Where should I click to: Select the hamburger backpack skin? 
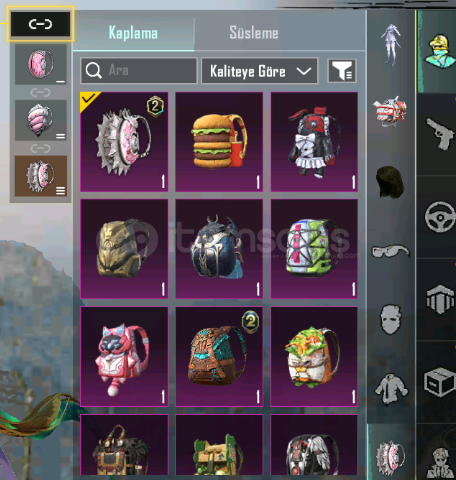219,142
